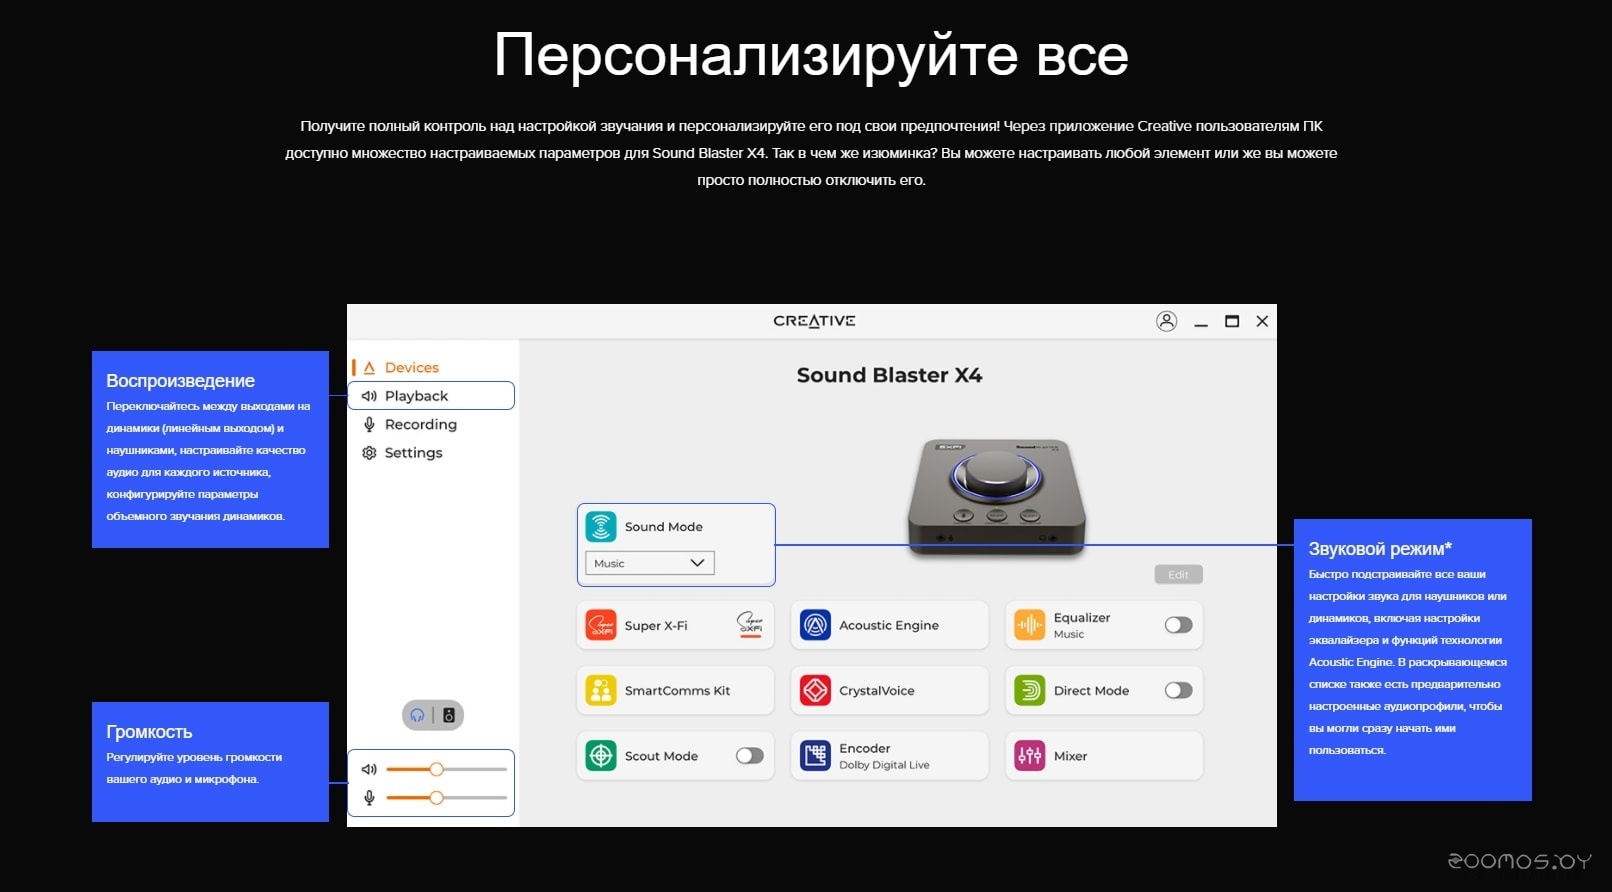Click the Super X-Fi red icon
Viewport: 1612px width, 892px height.
point(601,625)
